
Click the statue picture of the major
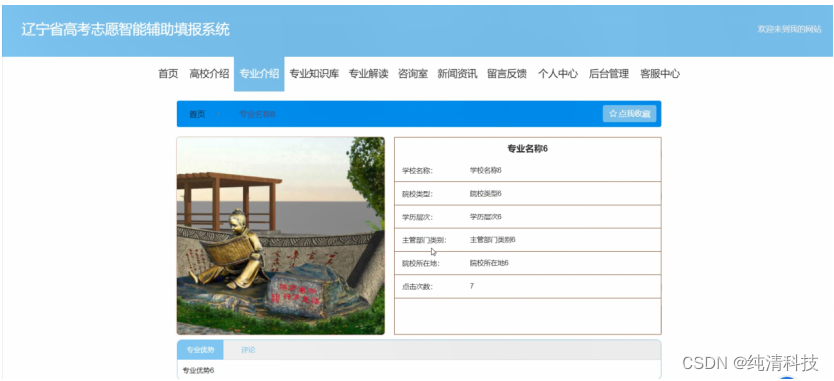click(280, 236)
